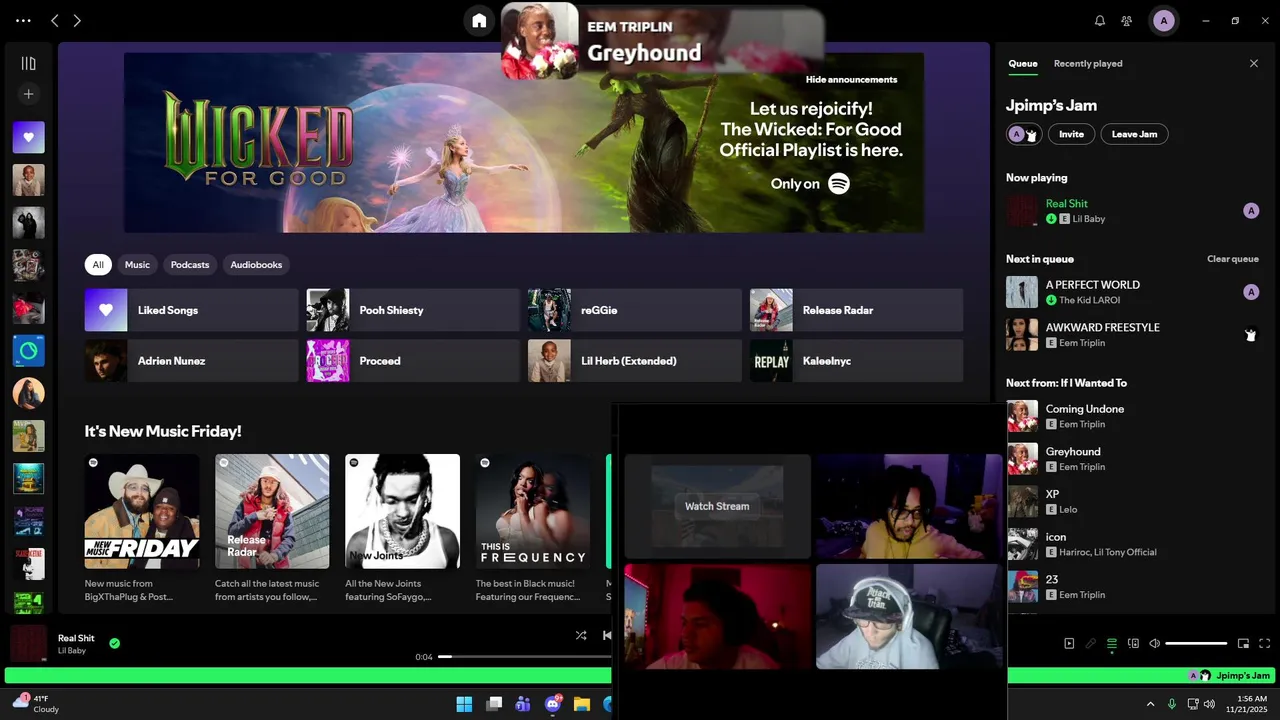Screen dimensions: 1280x720
Task: Filter home by Music
Action: tap(137, 265)
